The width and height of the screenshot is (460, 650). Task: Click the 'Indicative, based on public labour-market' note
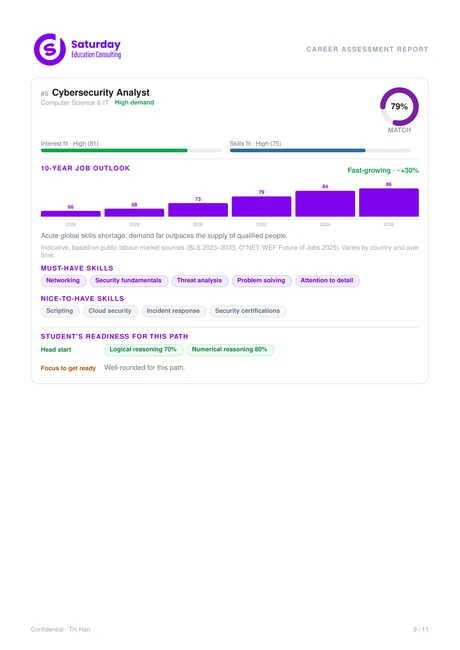tap(230, 251)
